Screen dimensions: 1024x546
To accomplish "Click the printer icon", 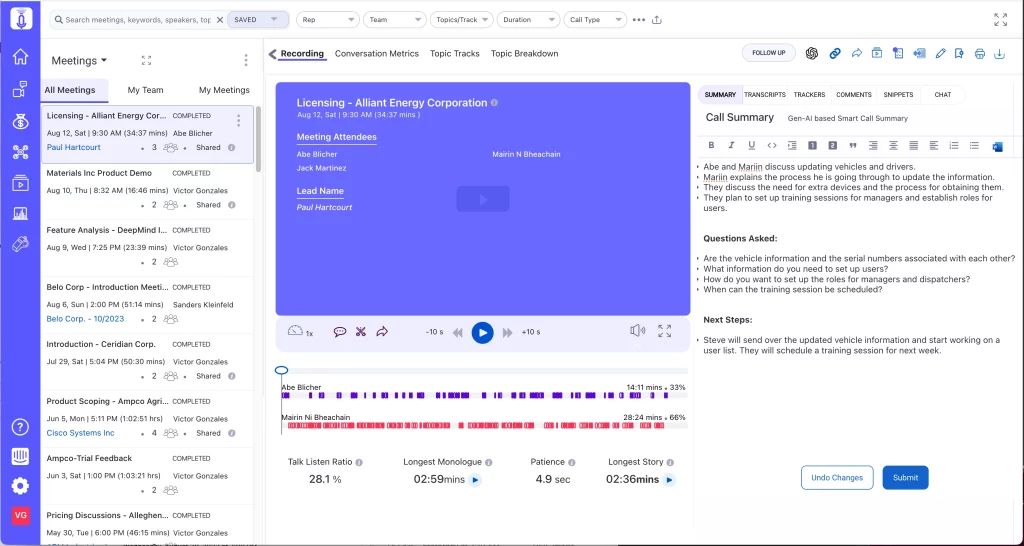I will [x=980, y=54].
